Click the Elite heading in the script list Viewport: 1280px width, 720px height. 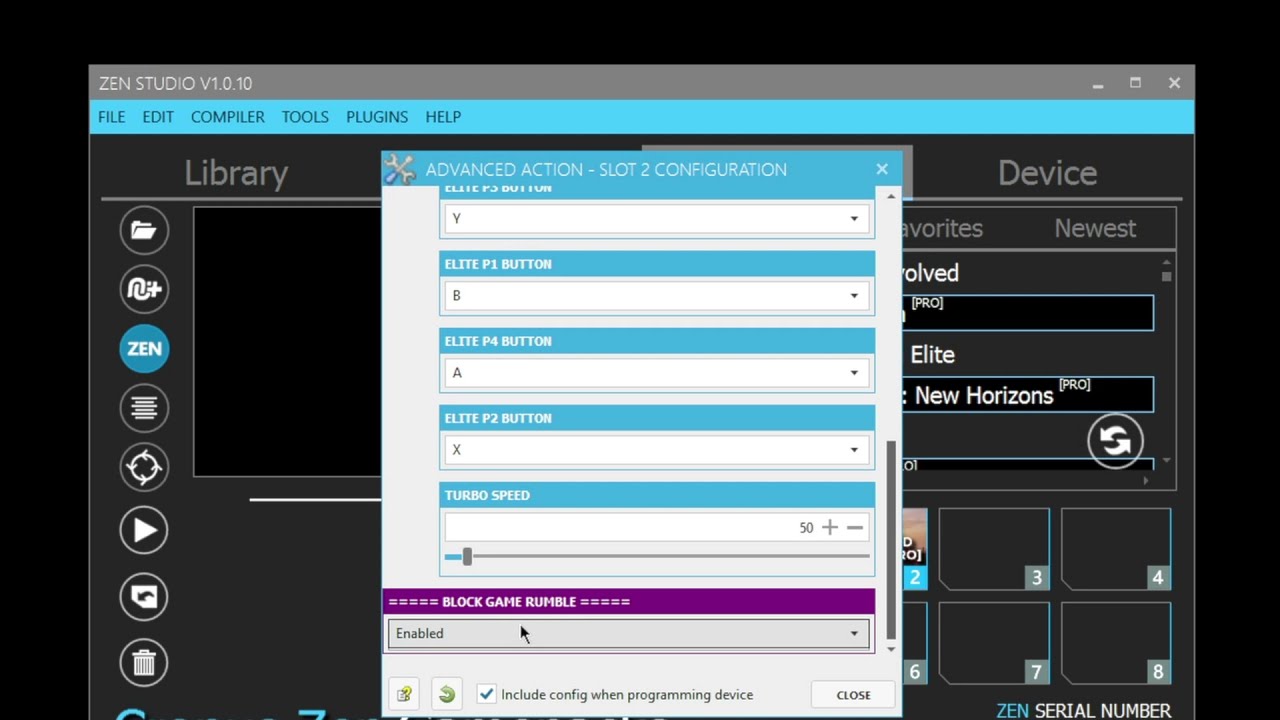932,355
